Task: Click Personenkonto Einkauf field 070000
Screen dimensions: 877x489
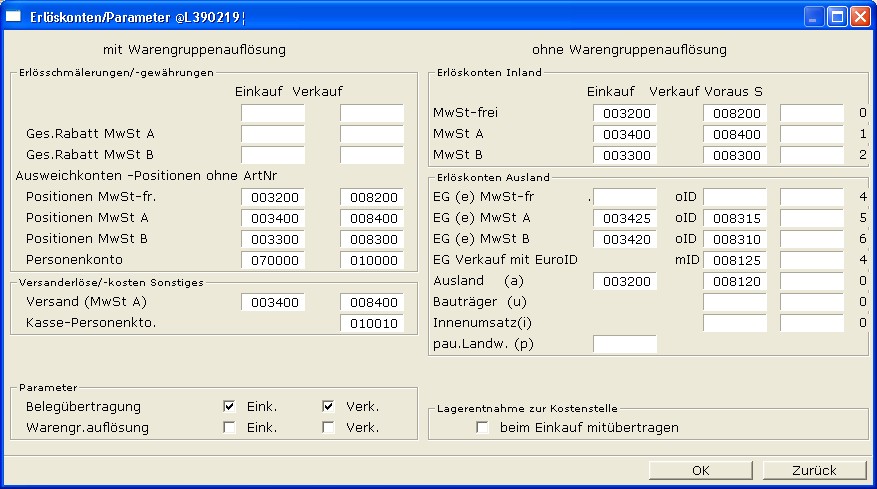Action: coord(272,259)
